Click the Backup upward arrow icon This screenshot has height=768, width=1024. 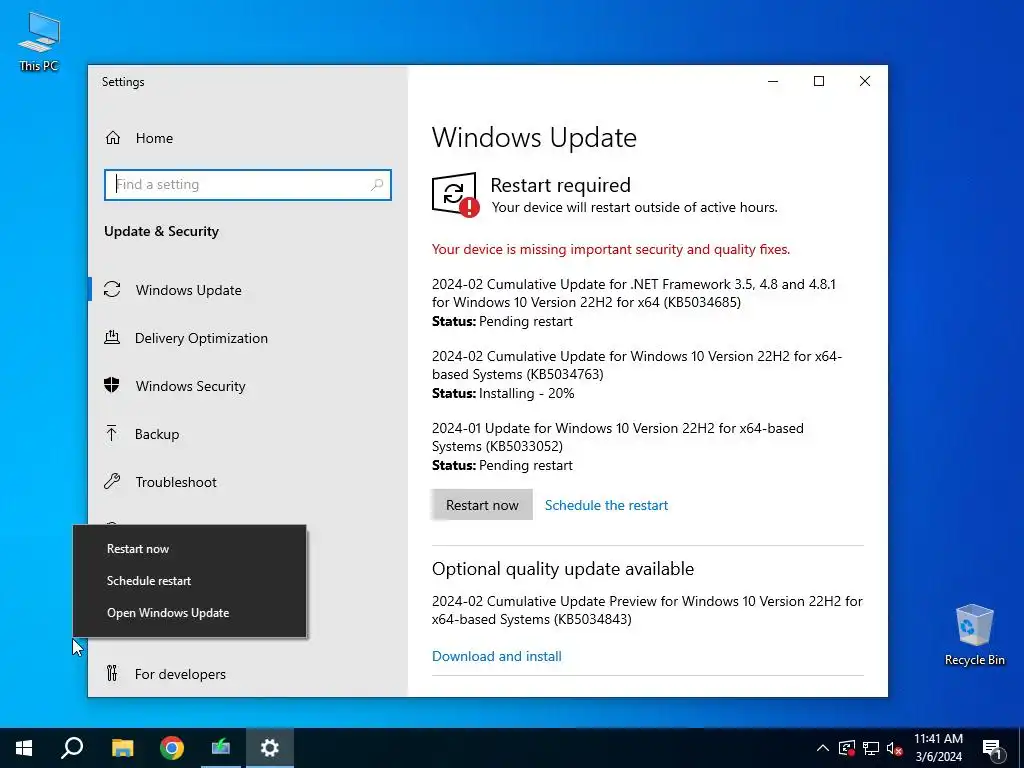click(112, 433)
